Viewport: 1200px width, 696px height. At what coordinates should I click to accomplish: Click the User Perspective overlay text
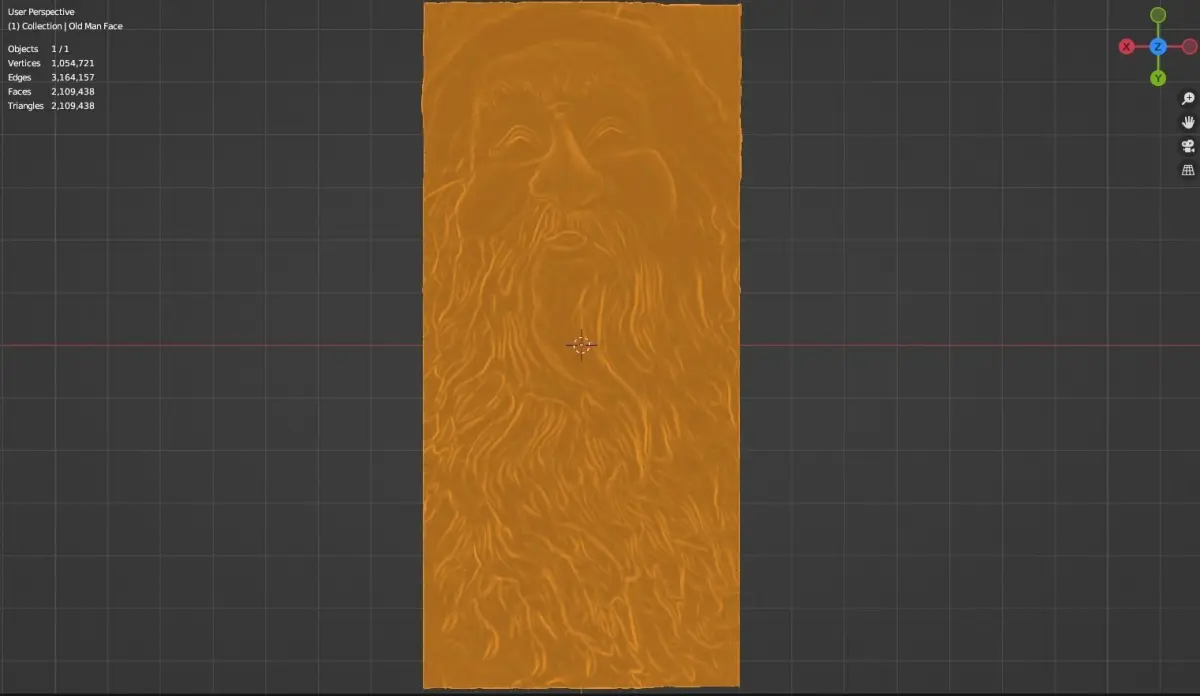41,12
